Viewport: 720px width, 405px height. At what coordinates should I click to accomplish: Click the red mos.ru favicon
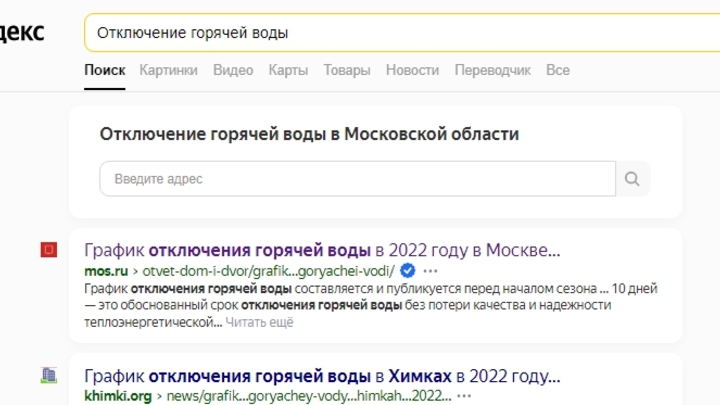(x=49, y=250)
